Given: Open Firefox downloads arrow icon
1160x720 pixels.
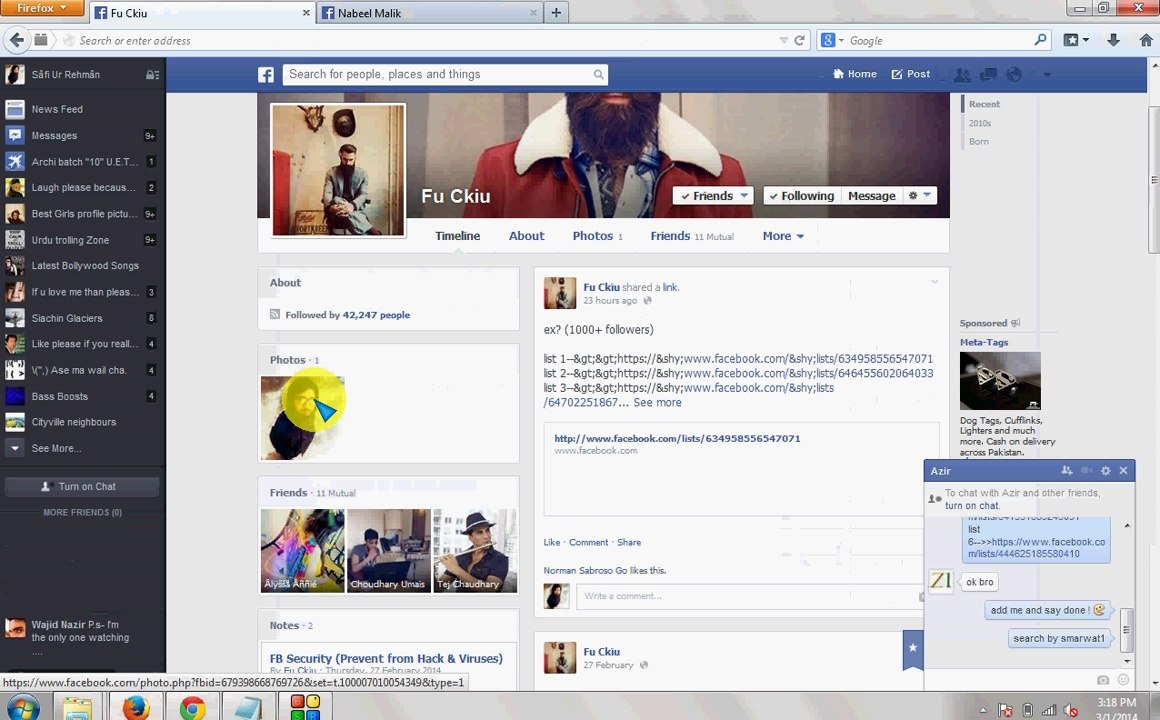Looking at the screenshot, I should click(1113, 40).
